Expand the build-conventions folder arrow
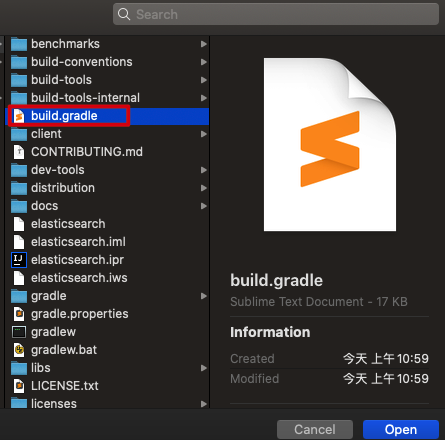Viewport: 445px width, 440px height. 204,62
